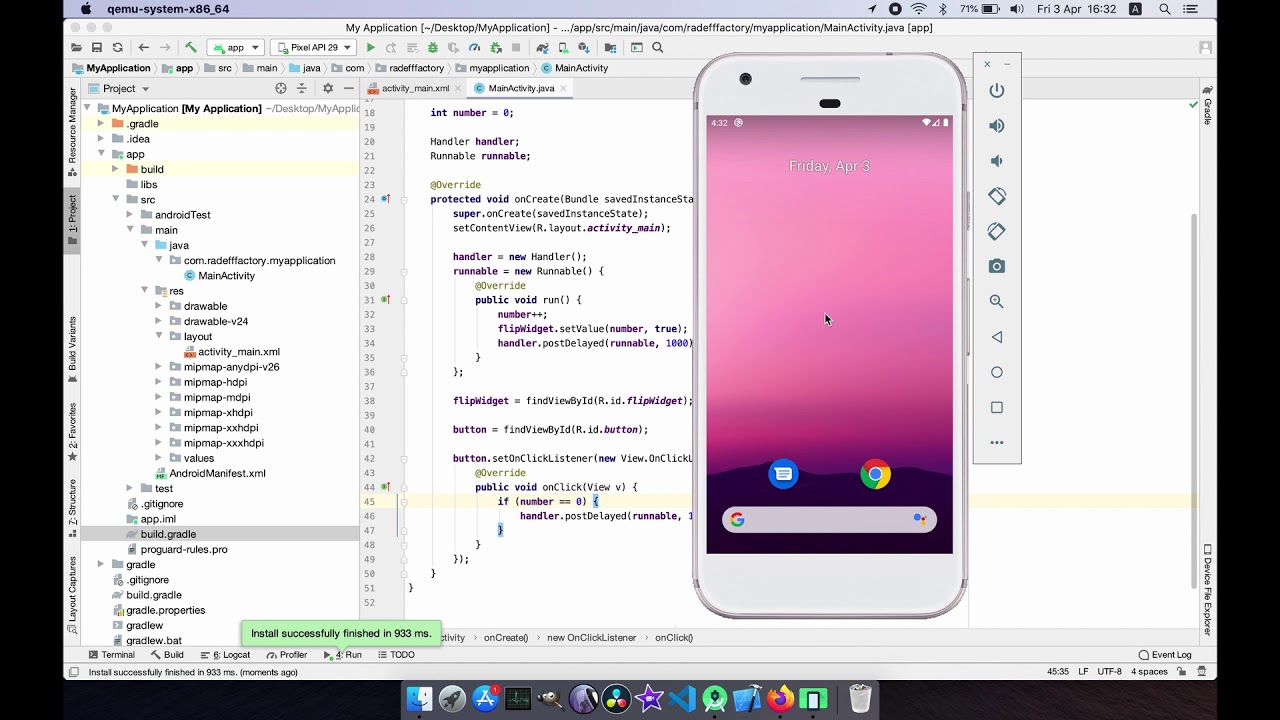
Task: Expand the build folder under app
Action: click(115, 169)
